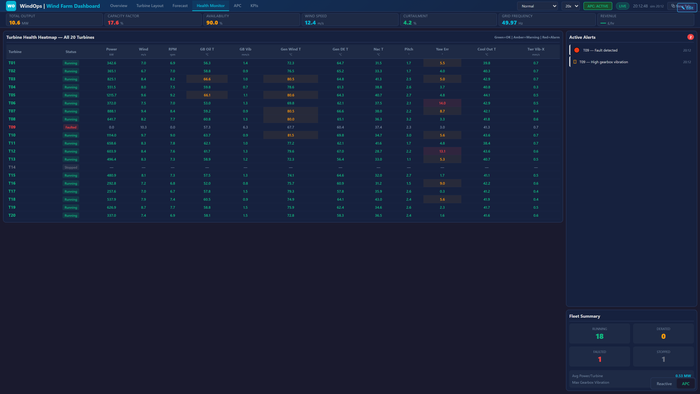The image size is (700, 394).
Task: Click the amber warning icon for gearbox alert
Action: (x=575, y=62)
